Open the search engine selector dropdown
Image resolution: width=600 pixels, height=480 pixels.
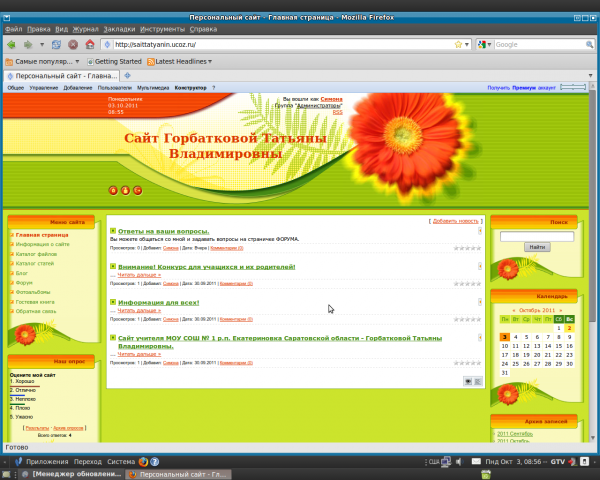[485, 45]
